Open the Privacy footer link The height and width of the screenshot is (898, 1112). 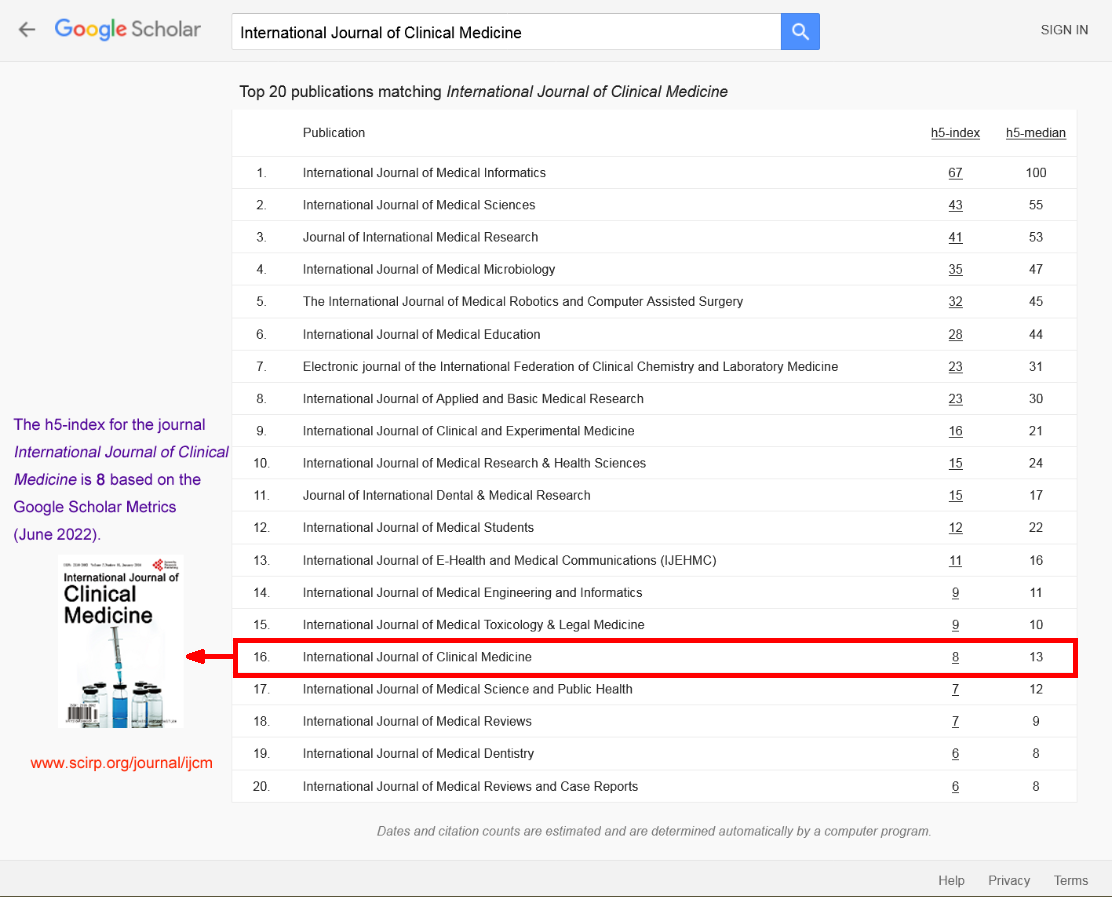point(1009,880)
